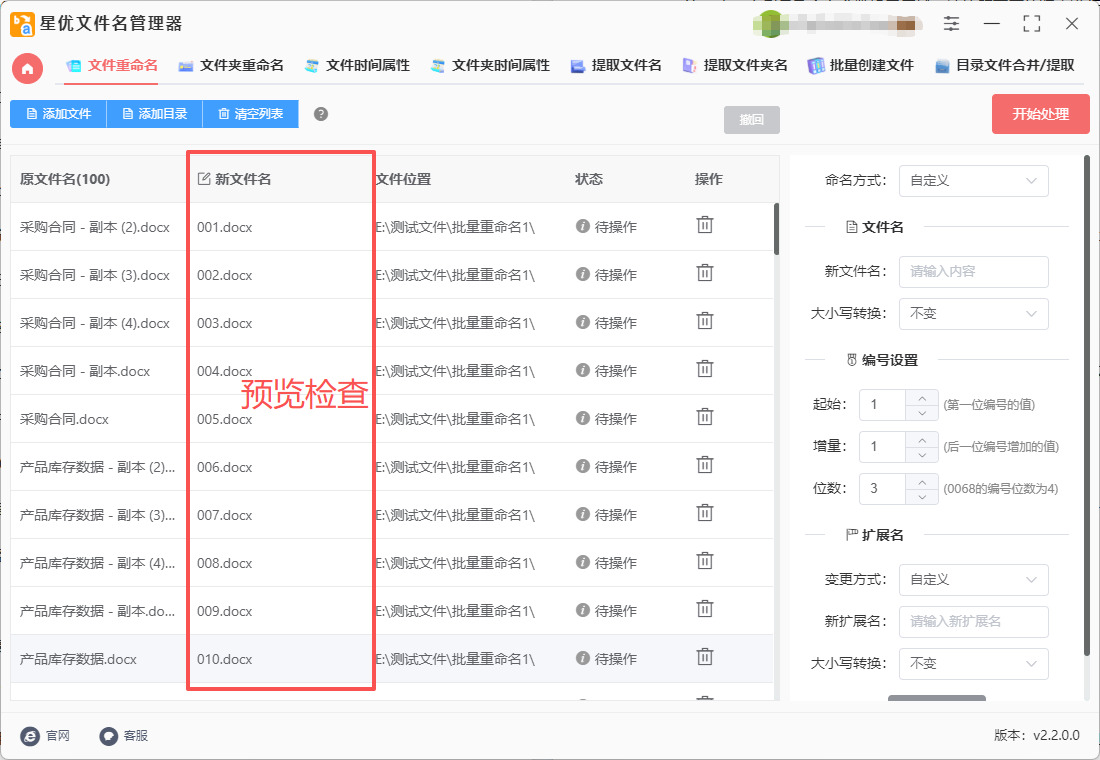Open the settings sliders icon in title bar
1100x760 pixels.
click(x=951, y=24)
